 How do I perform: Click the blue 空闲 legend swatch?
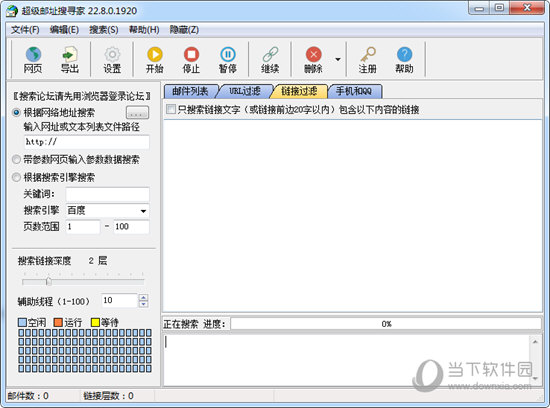coord(22,322)
